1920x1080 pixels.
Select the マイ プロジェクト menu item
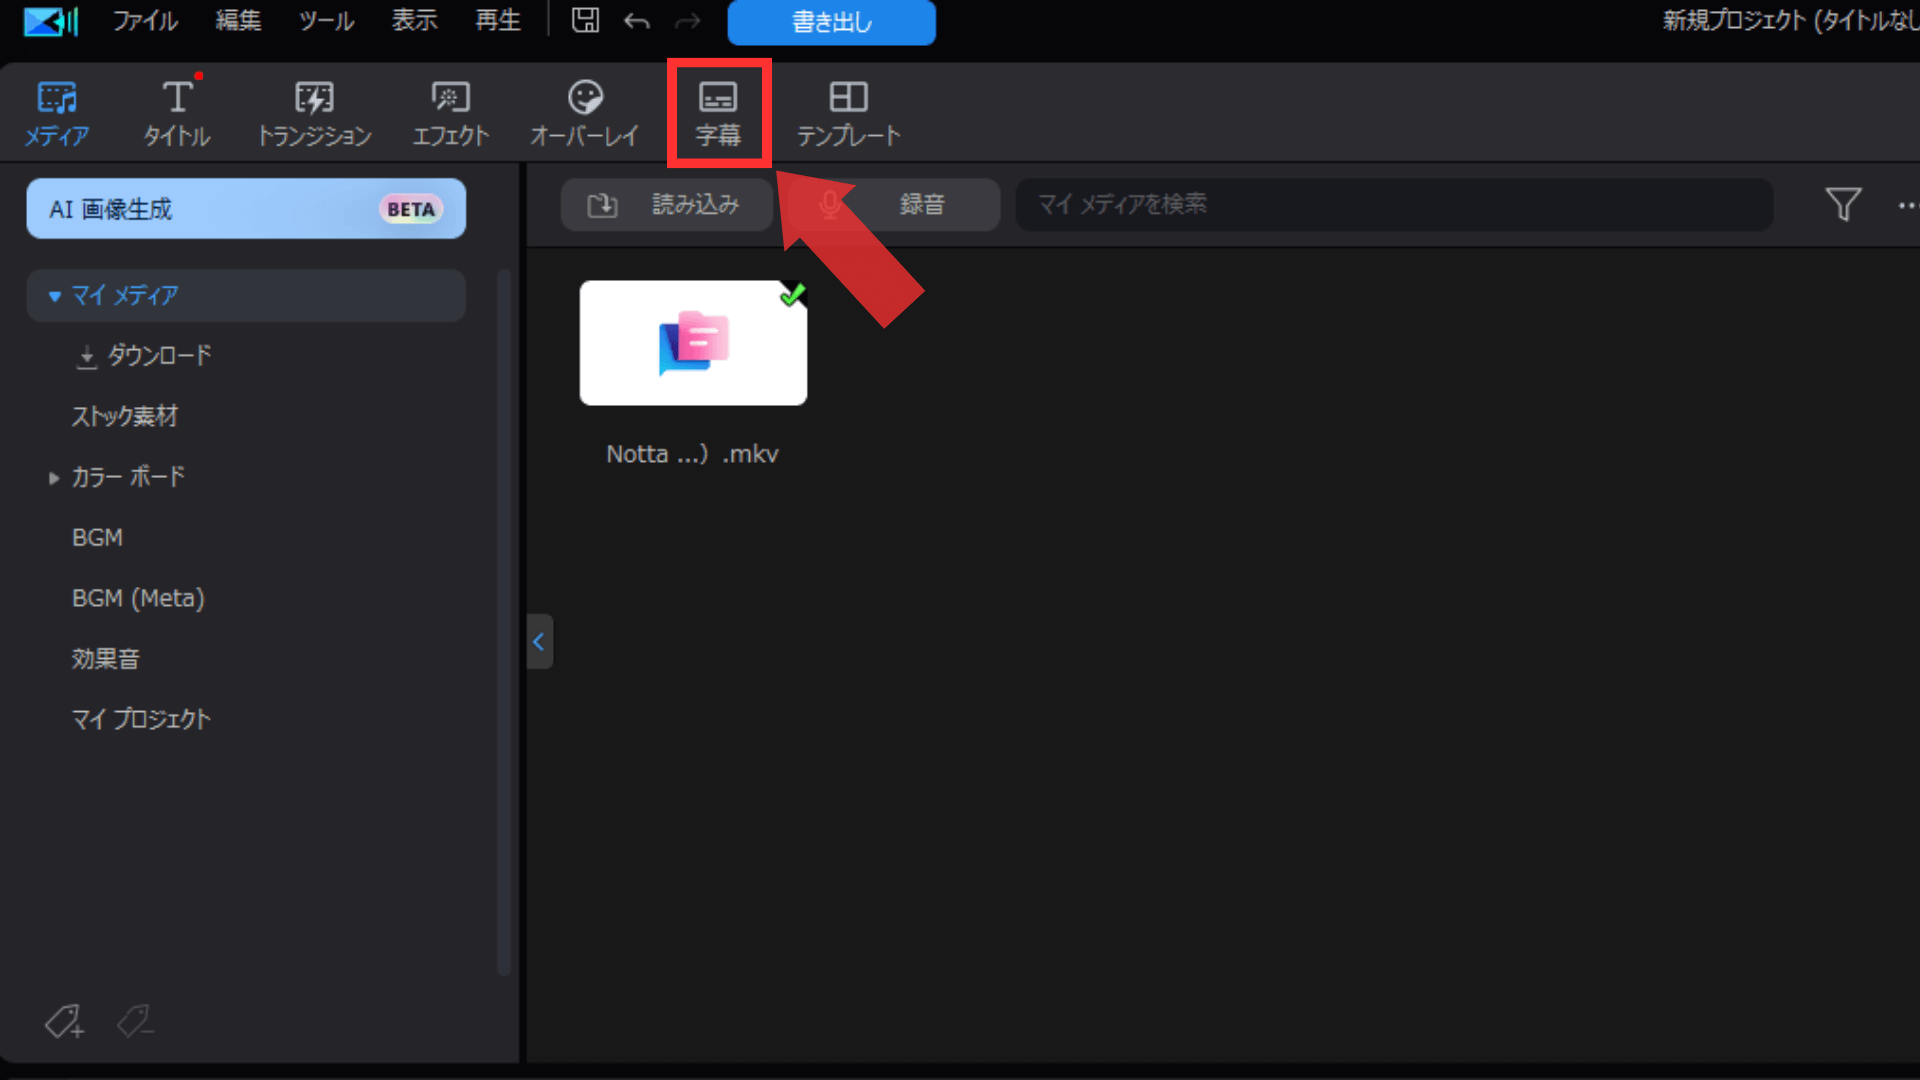click(141, 719)
